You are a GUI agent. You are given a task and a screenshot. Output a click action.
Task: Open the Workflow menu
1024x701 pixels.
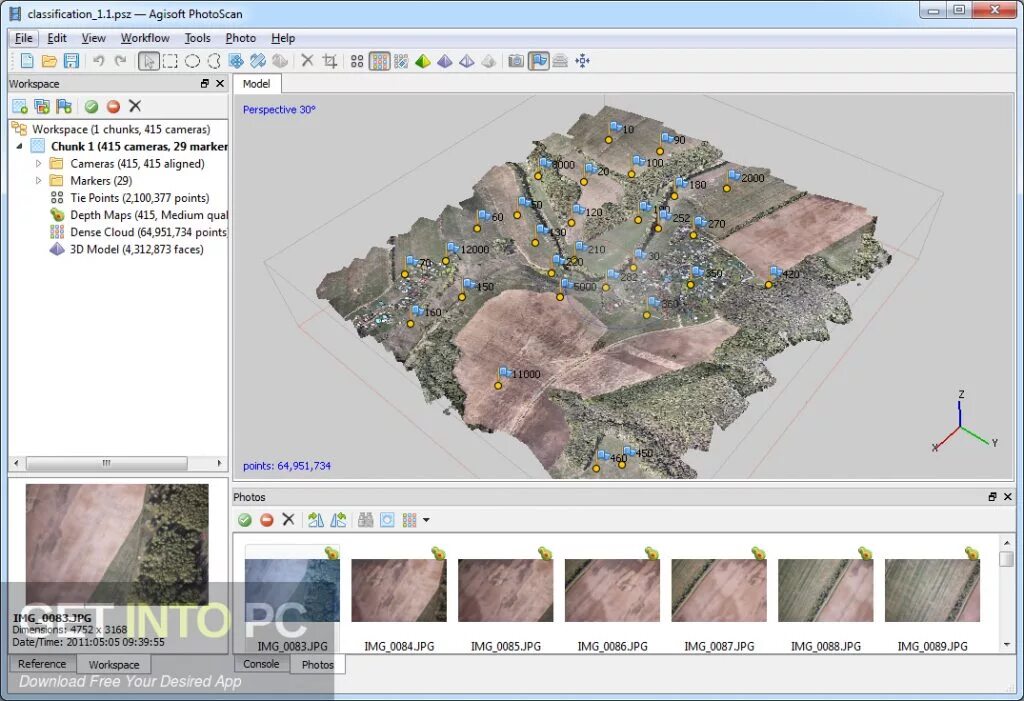pyautogui.click(x=145, y=38)
